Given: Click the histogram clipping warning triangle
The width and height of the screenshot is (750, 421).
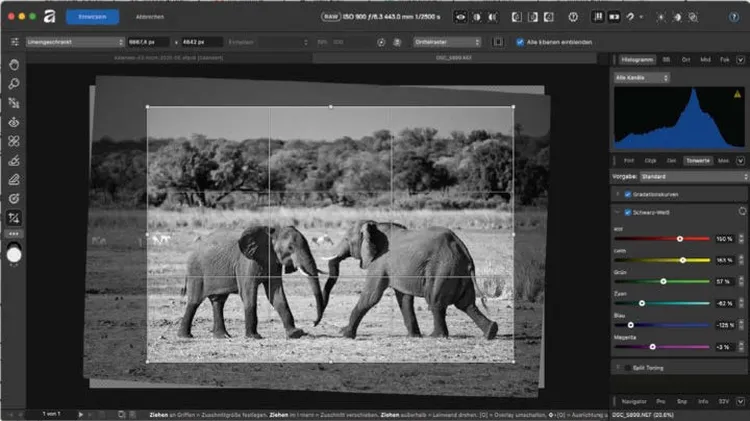Looking at the screenshot, I should click(737, 93).
